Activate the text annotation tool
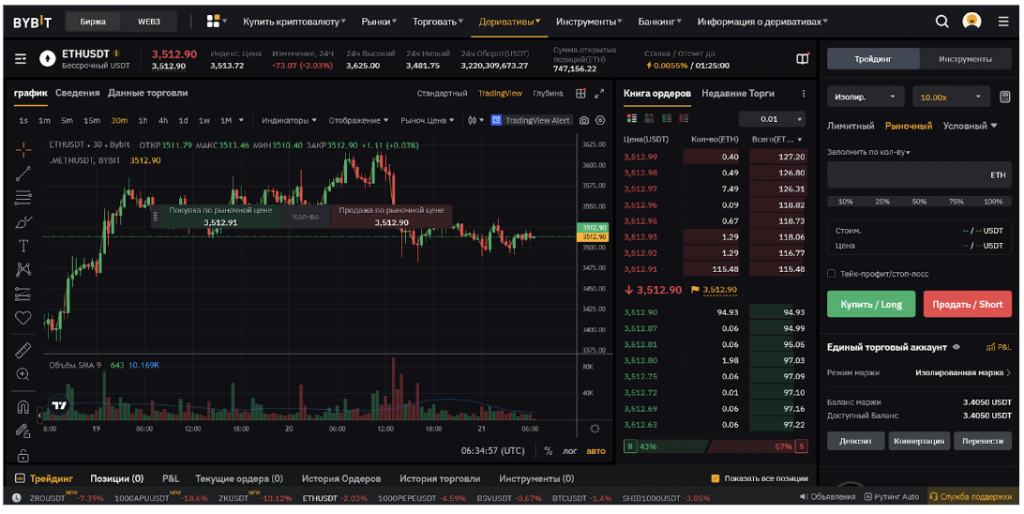 [24, 245]
